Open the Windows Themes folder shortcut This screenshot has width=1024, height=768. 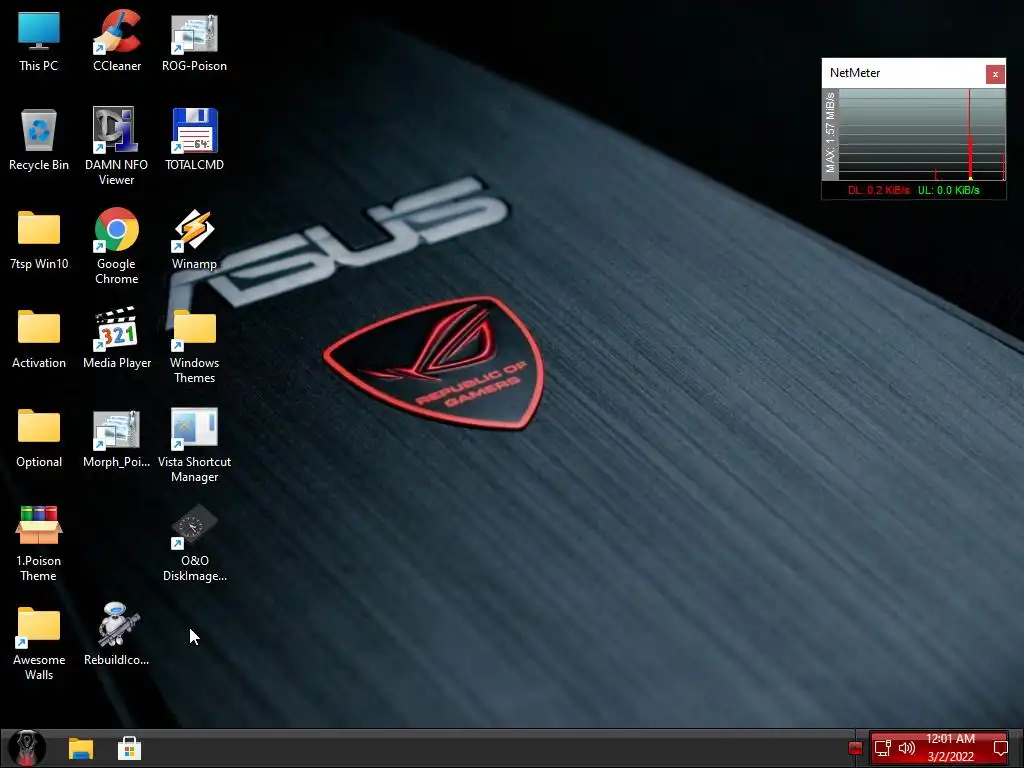pos(194,345)
